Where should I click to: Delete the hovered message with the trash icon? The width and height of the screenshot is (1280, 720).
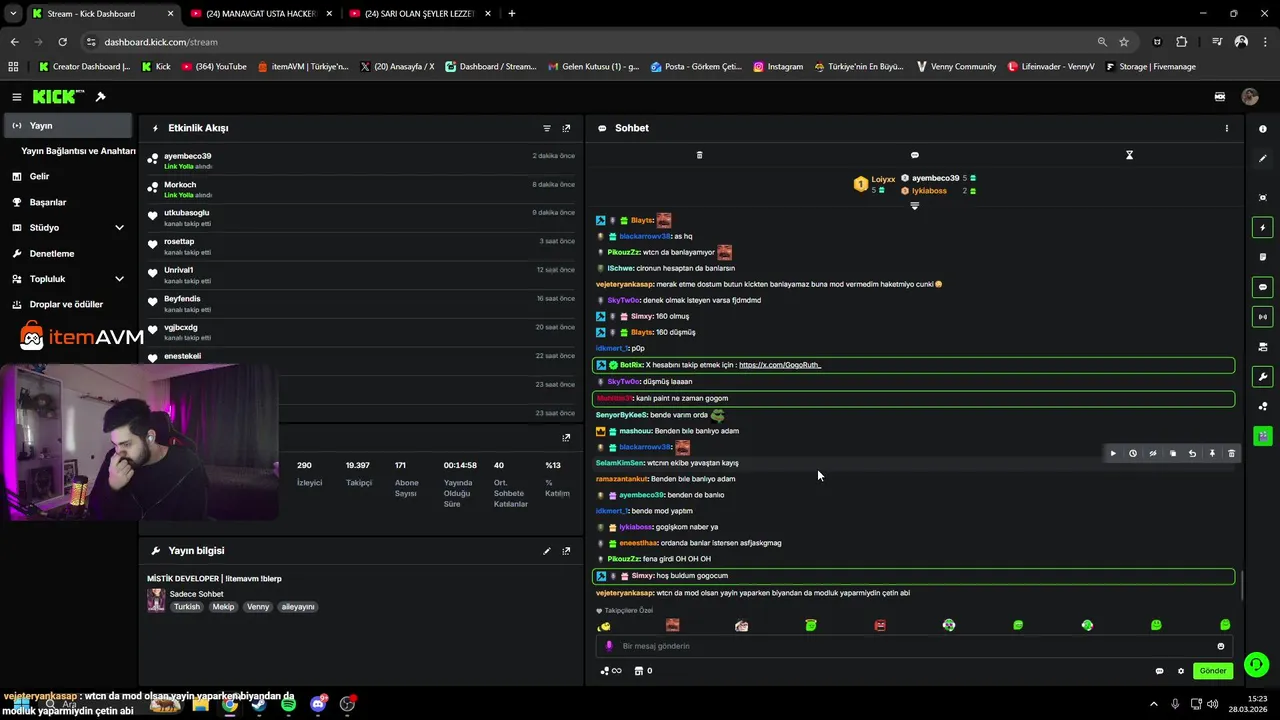(x=1231, y=454)
